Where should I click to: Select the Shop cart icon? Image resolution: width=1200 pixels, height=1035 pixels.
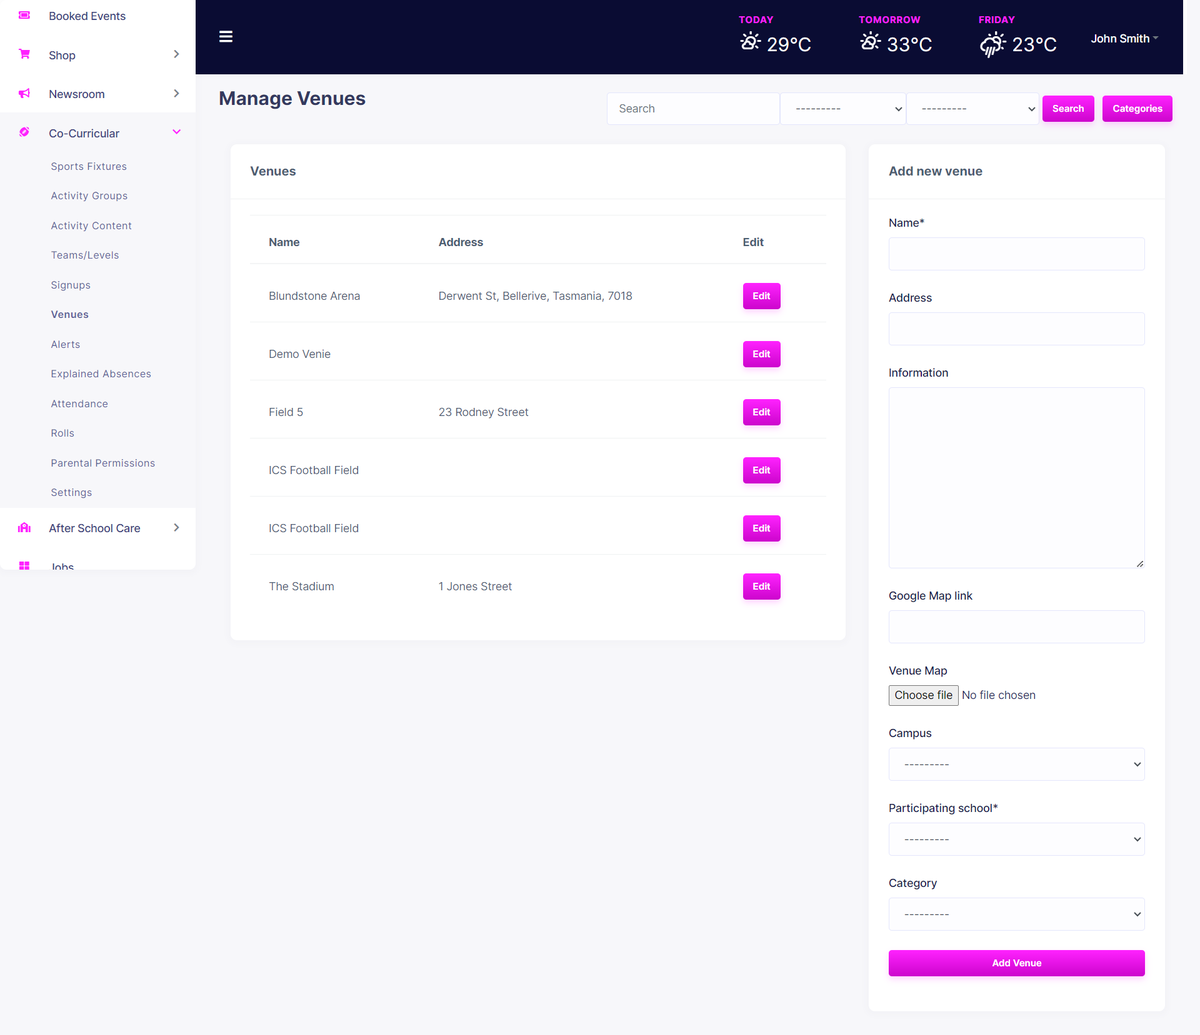[x=24, y=55]
